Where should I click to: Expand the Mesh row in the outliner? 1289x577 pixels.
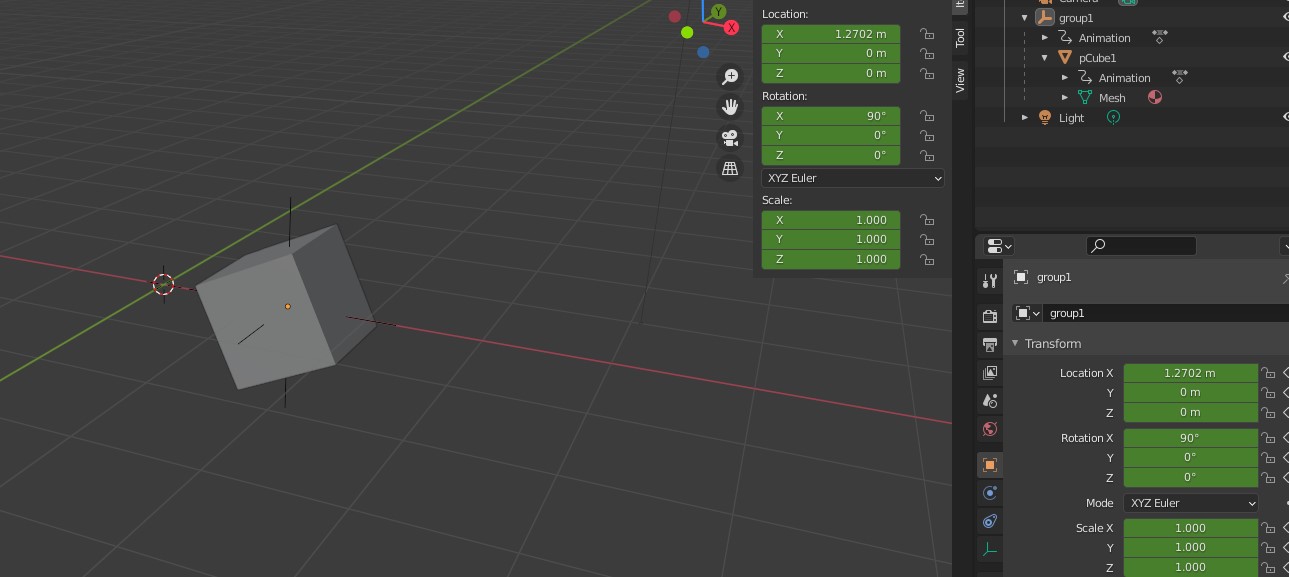(1065, 97)
